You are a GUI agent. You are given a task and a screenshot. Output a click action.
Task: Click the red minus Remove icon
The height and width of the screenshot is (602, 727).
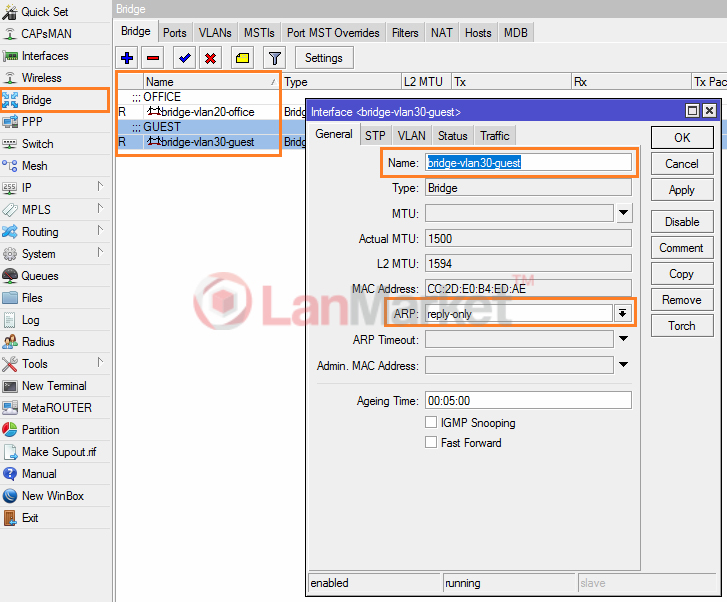click(x=153, y=58)
